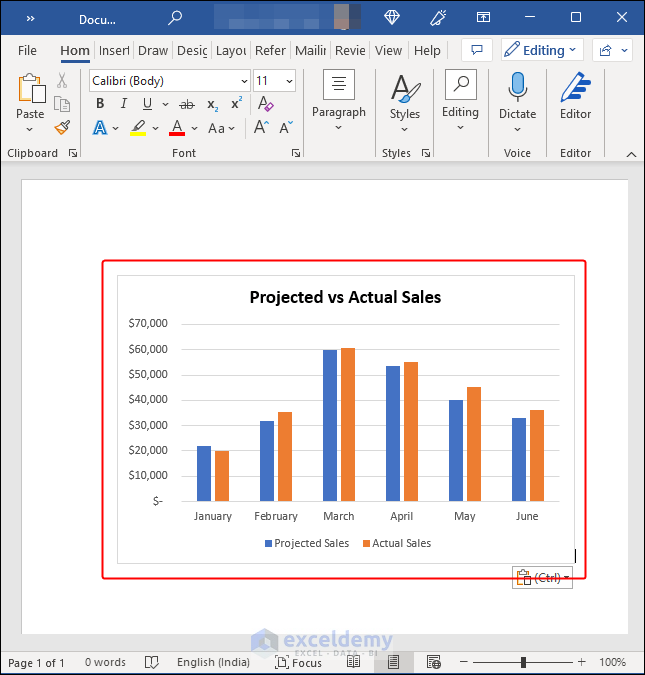Open the Paste Options (Ctrl) button

coord(542,577)
